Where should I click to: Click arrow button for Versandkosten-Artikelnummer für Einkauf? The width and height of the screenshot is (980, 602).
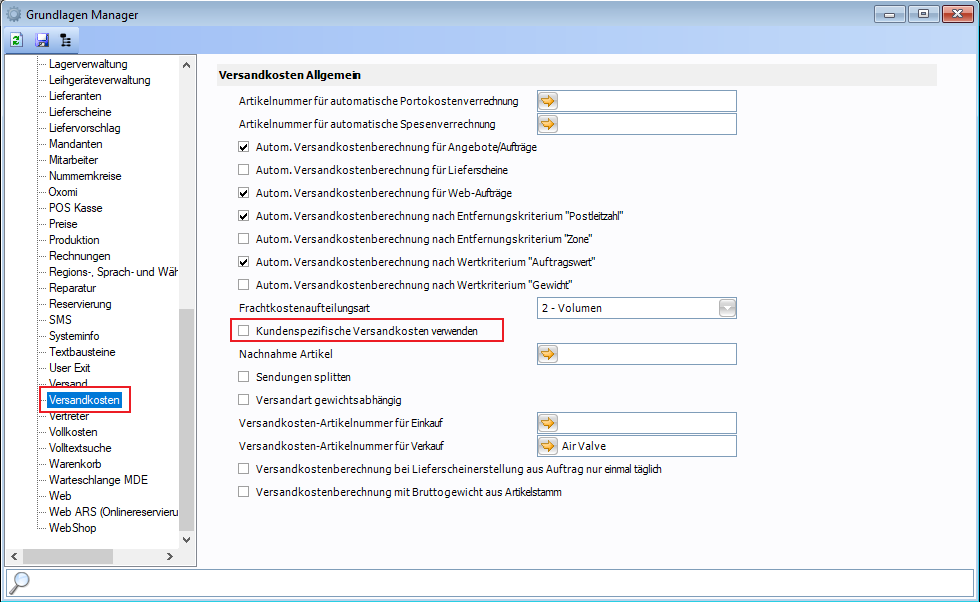(548, 423)
